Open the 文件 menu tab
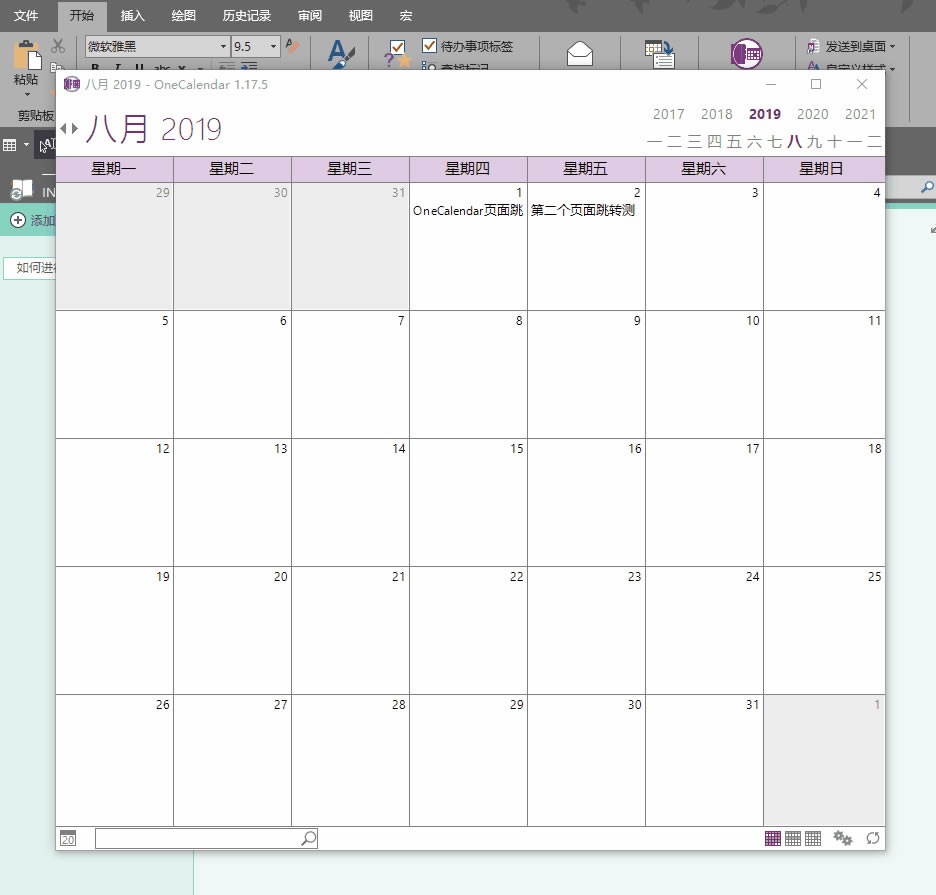 coord(26,16)
